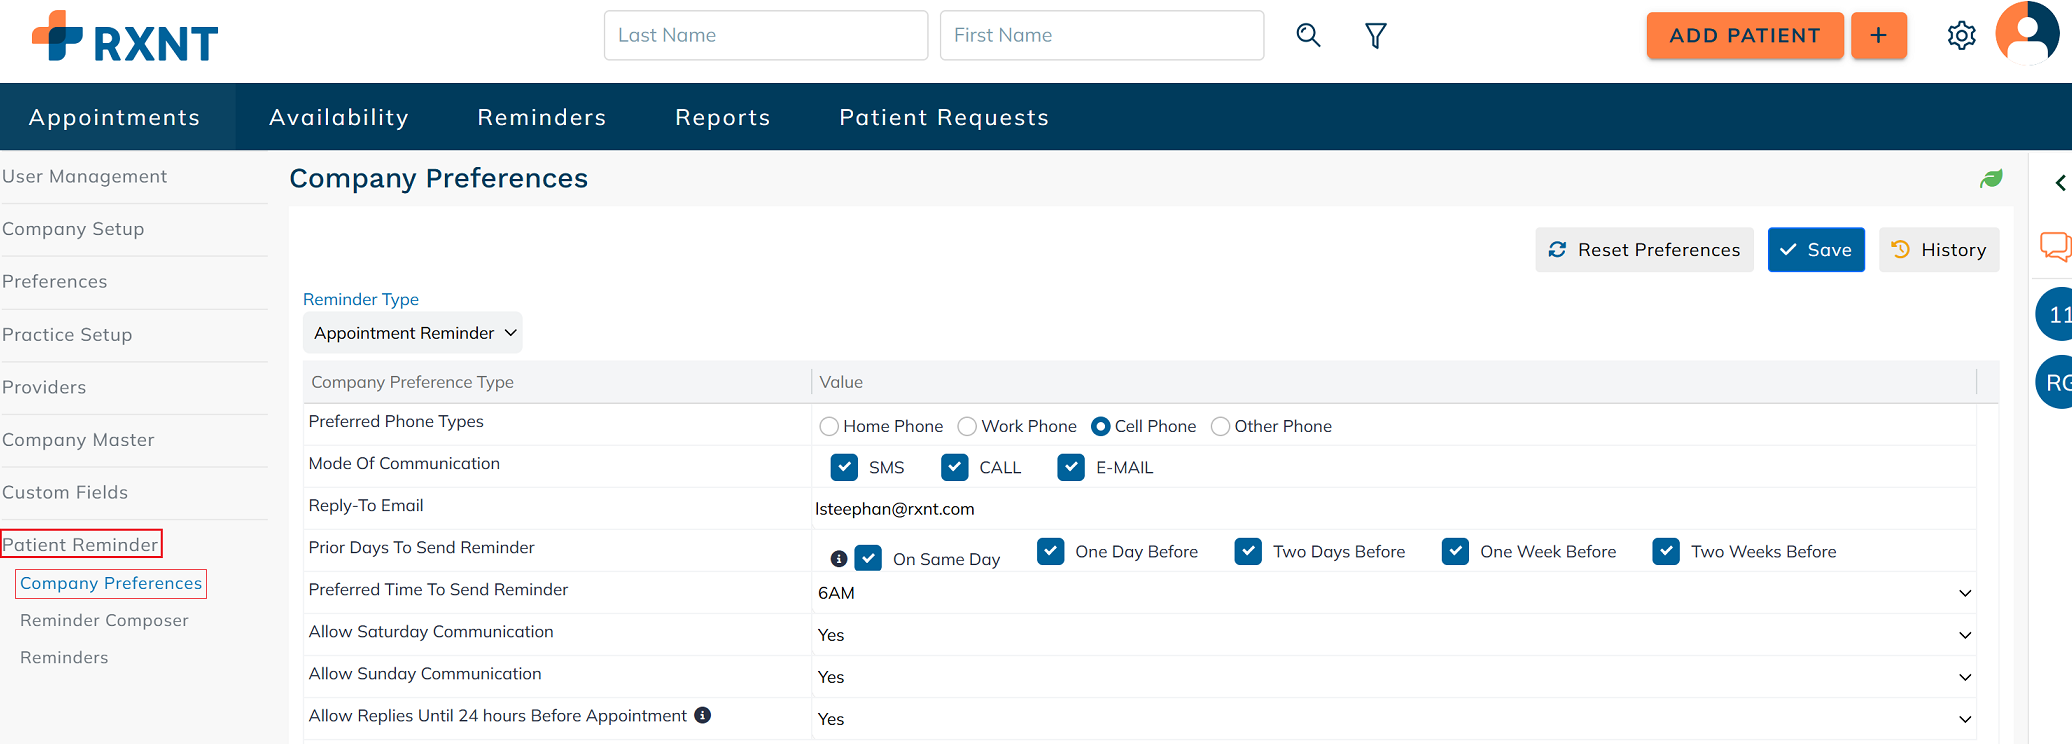Open Preferences in the sidebar
The width and height of the screenshot is (2072, 744).
pos(55,282)
